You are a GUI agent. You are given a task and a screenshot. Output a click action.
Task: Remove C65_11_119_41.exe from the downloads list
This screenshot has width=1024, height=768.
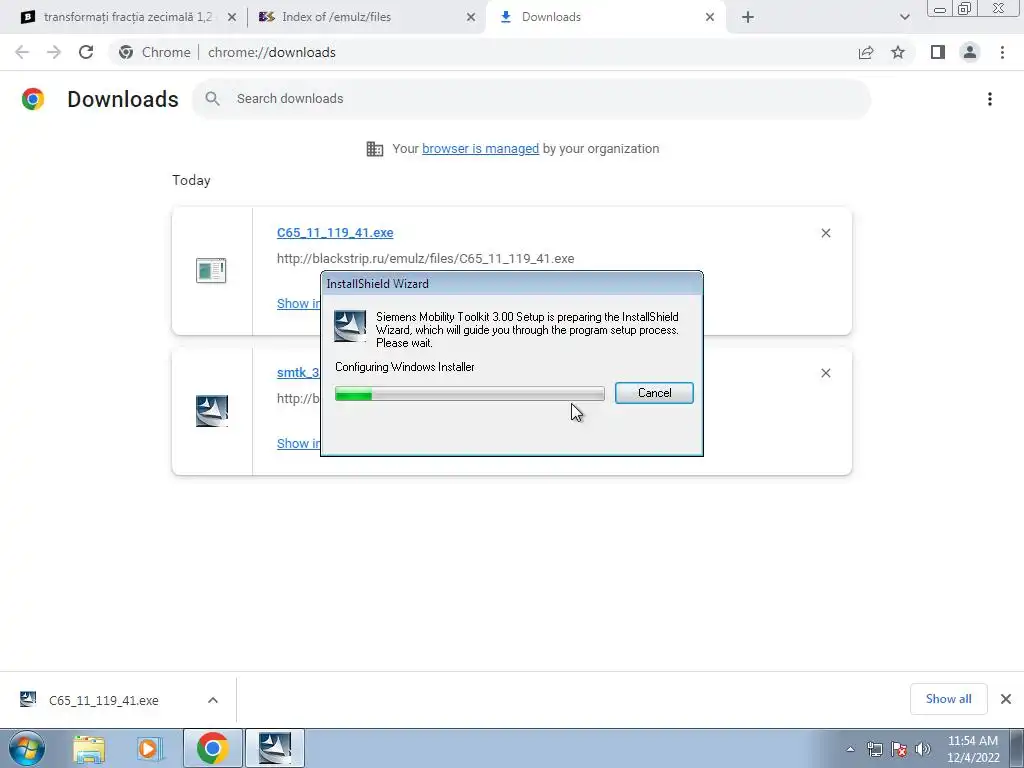point(825,233)
